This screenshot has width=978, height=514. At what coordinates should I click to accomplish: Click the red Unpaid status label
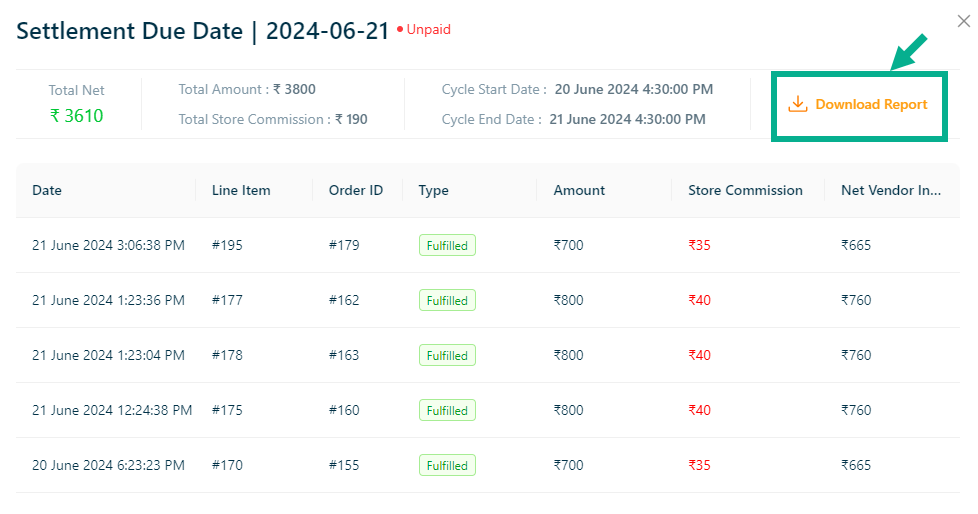[x=427, y=30]
